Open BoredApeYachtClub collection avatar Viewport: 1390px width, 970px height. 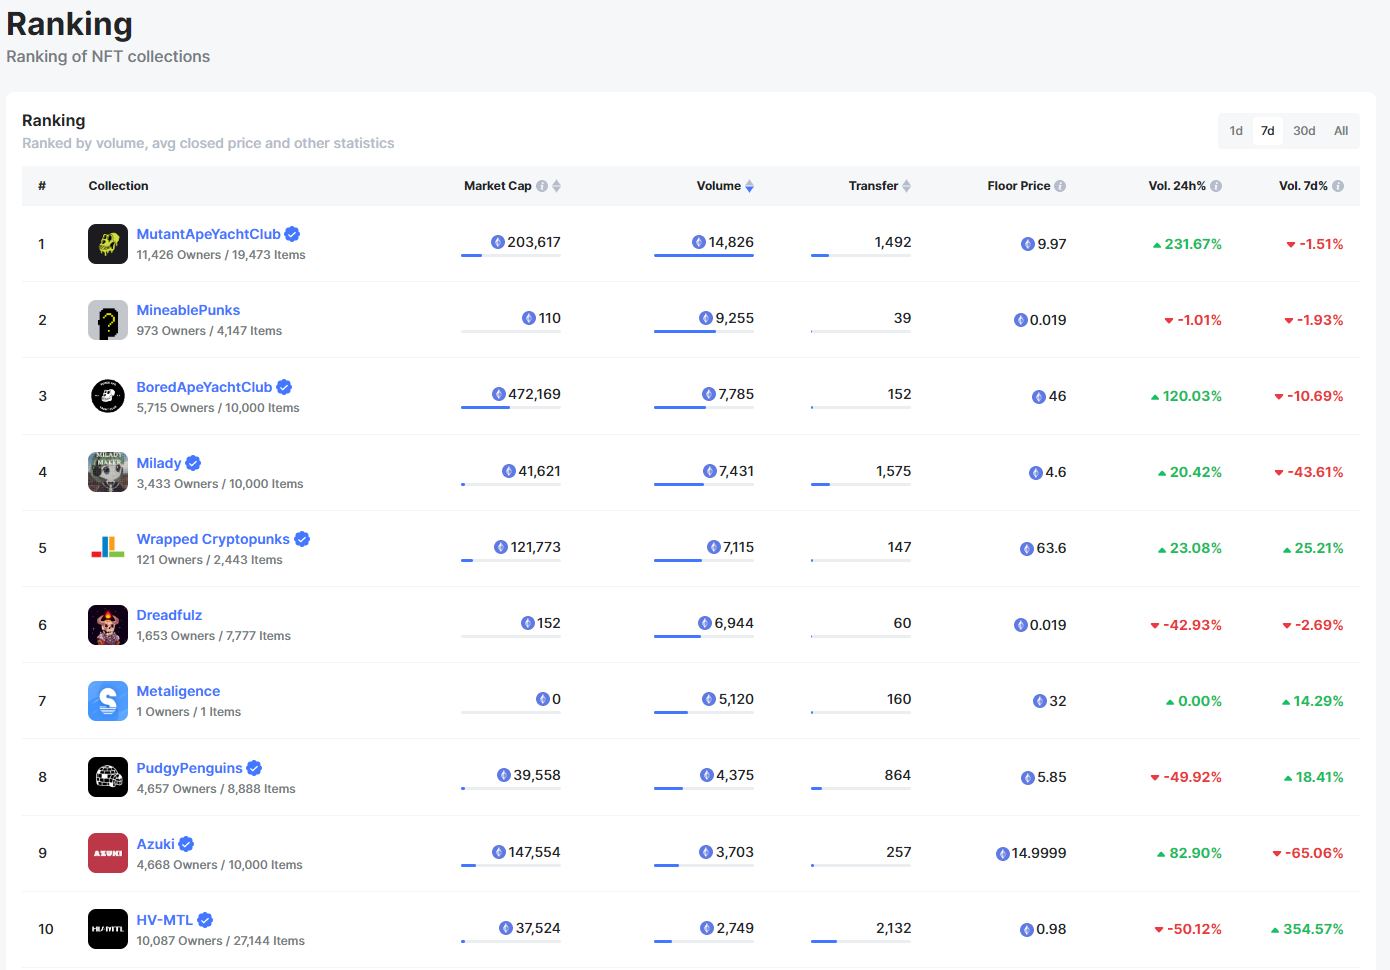click(108, 396)
